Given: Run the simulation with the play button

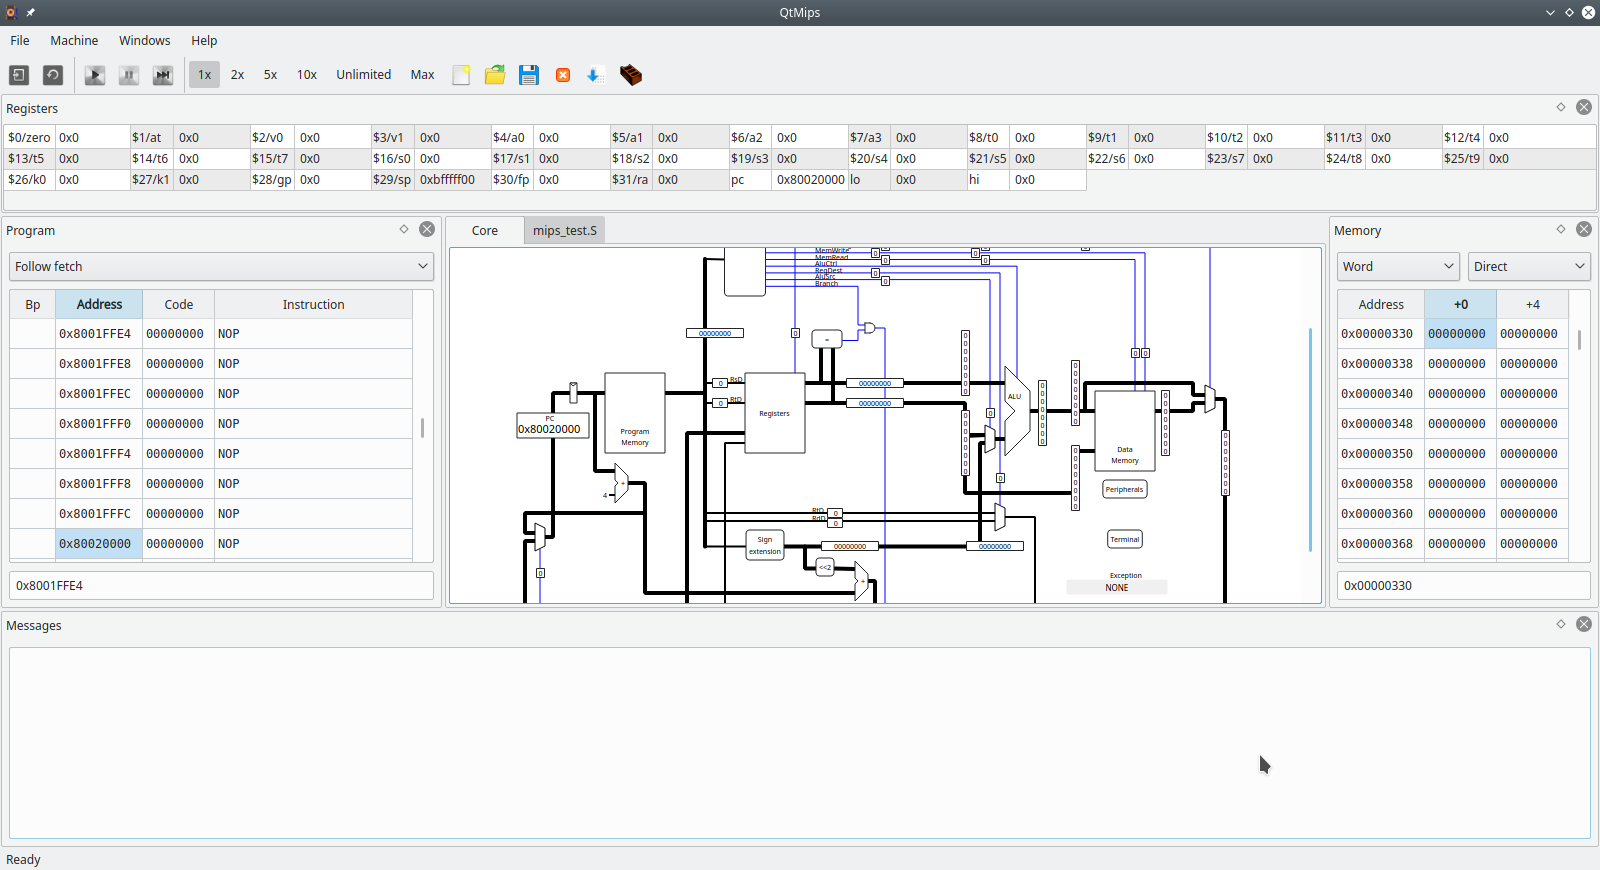Looking at the screenshot, I should (95, 75).
